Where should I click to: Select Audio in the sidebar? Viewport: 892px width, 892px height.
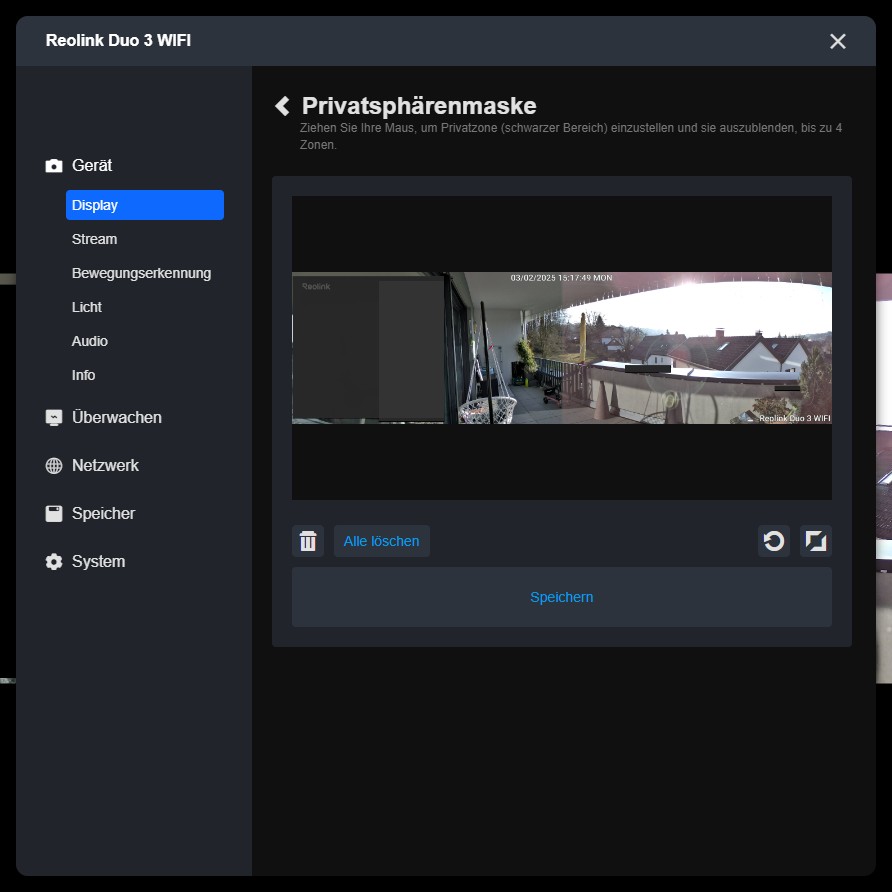click(x=90, y=341)
